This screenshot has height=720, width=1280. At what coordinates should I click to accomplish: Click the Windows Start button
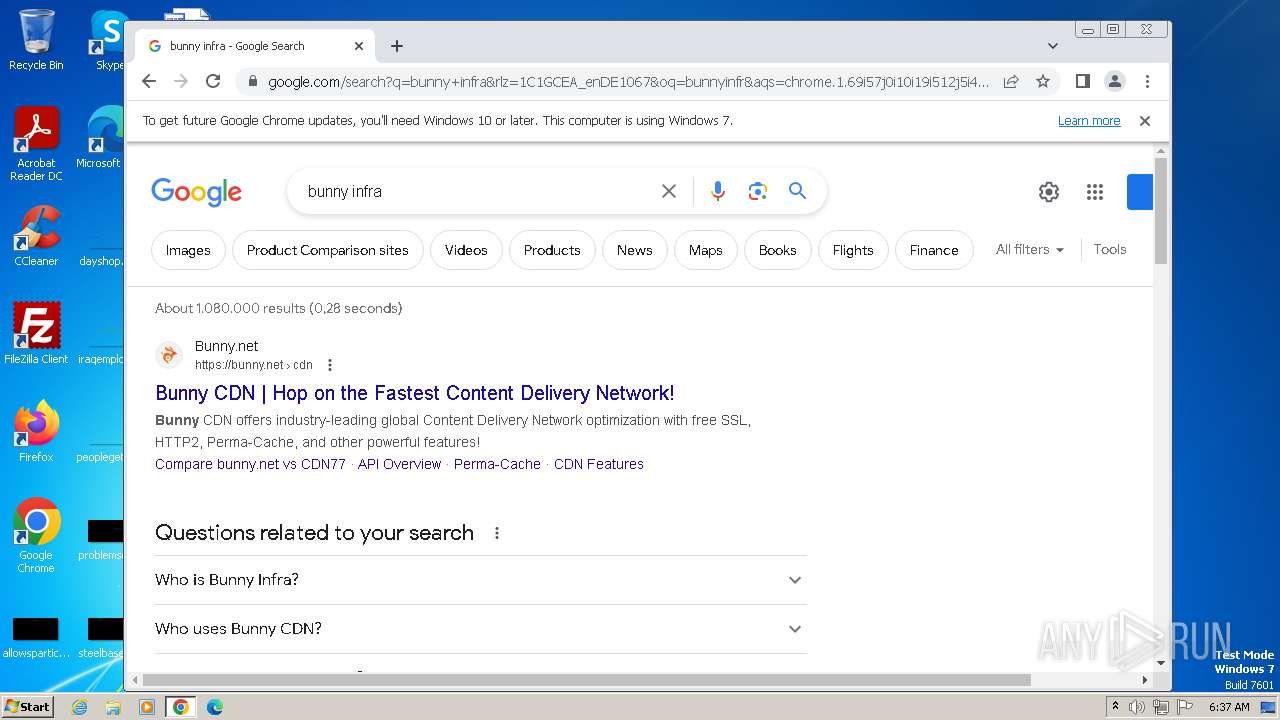(28, 706)
